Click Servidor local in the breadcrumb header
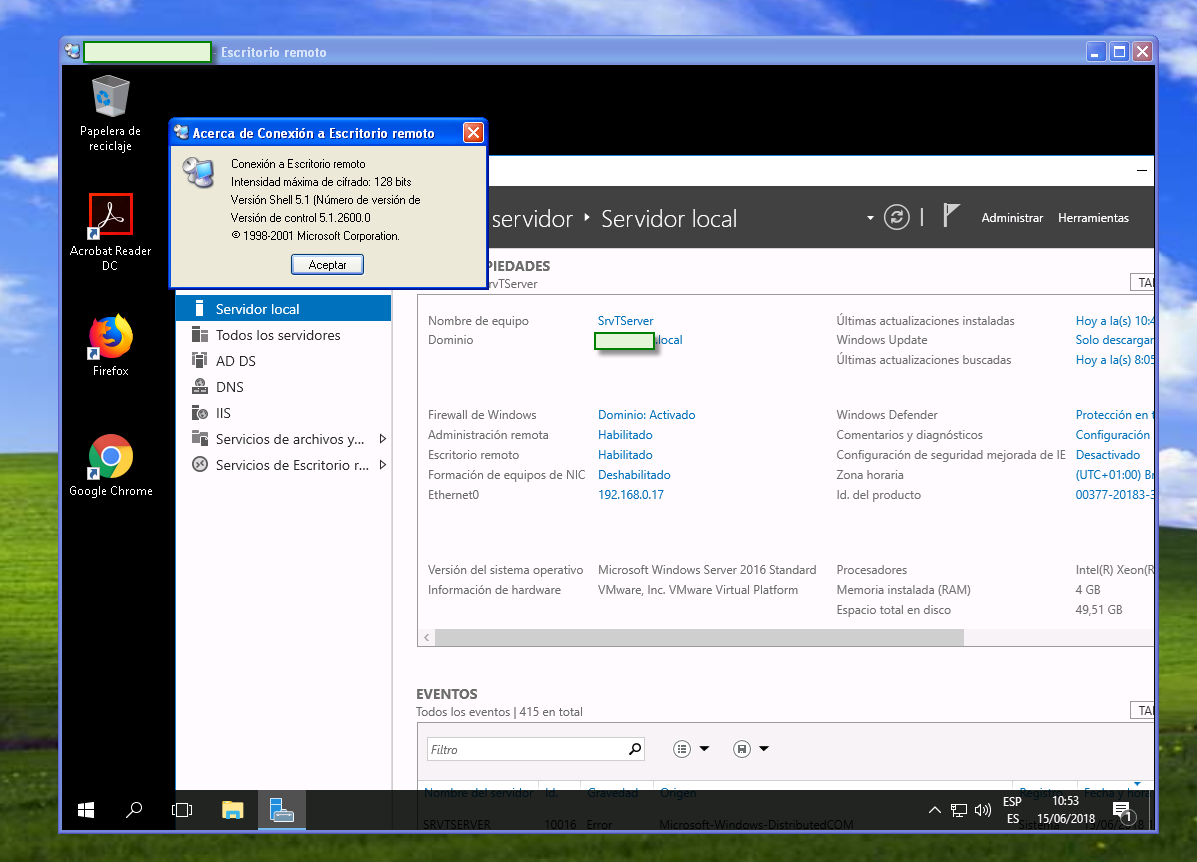 click(x=669, y=219)
